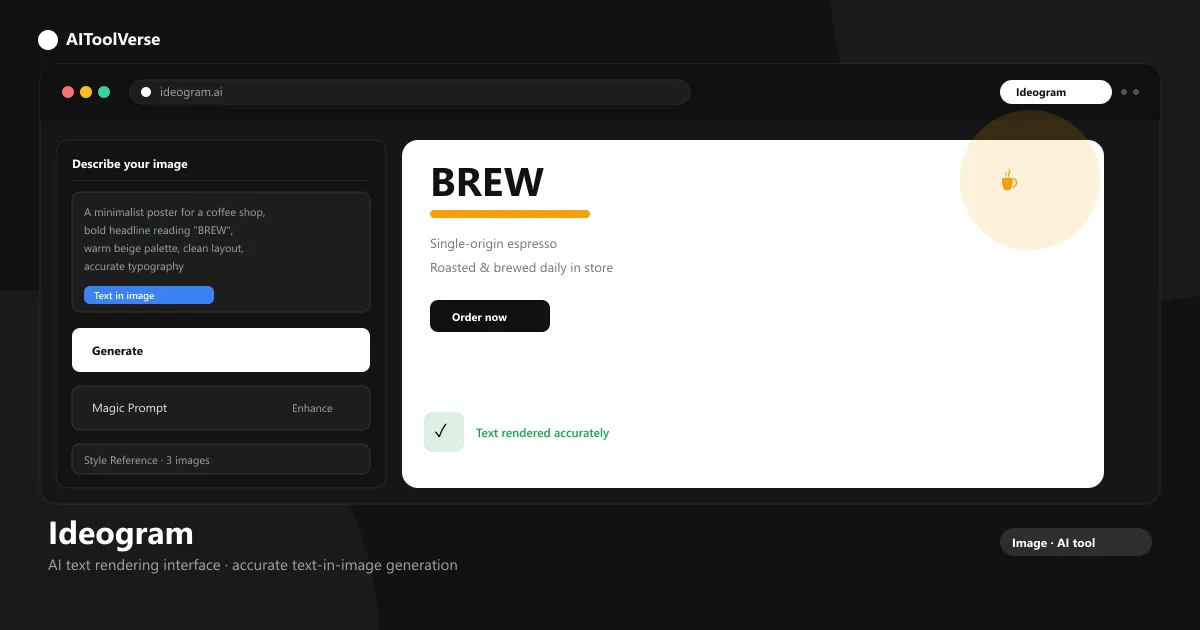Image resolution: width=1200 pixels, height=630 pixels.
Task: Click Enhance in Magic Prompt row
Action: pyautogui.click(x=312, y=408)
